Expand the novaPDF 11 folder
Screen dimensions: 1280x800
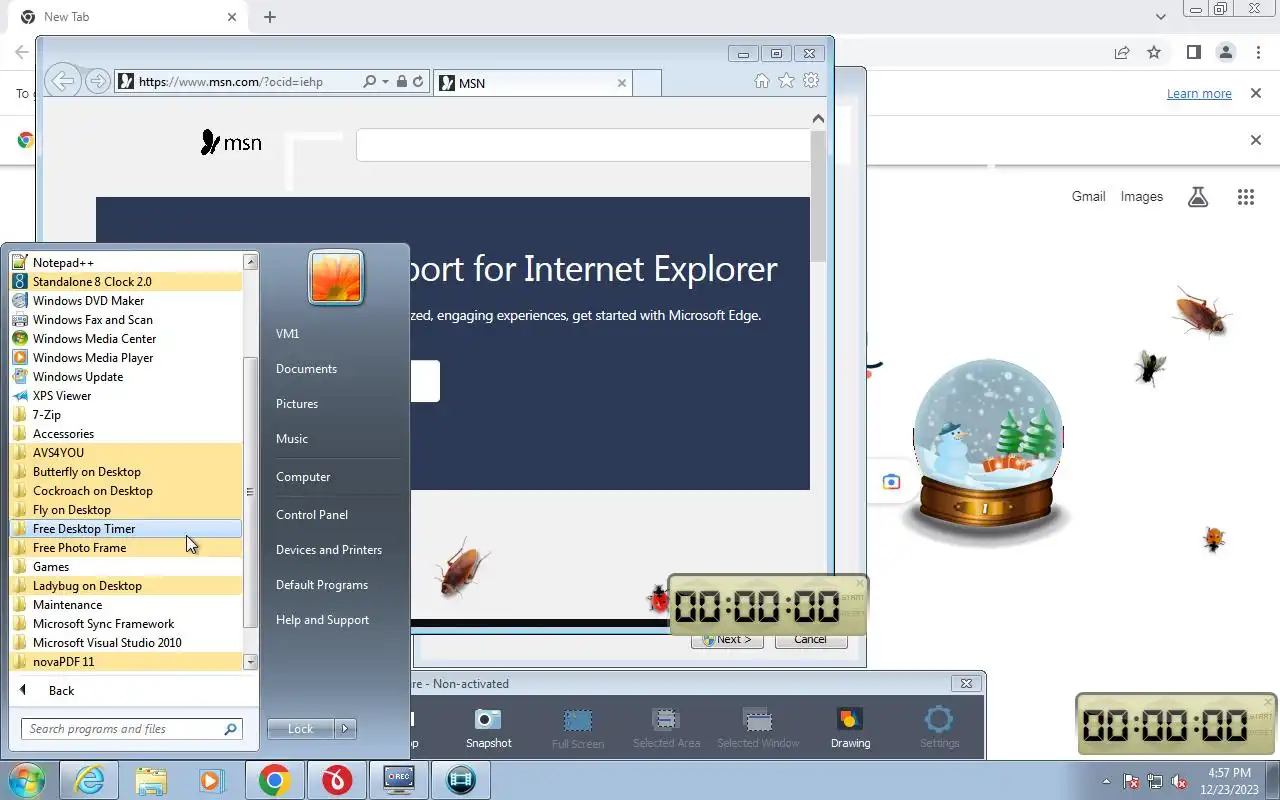(x=126, y=662)
